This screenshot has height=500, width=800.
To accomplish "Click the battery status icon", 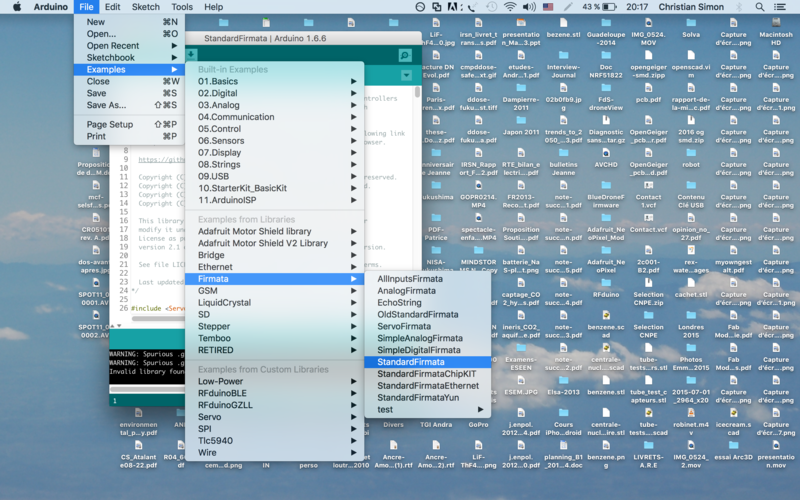I will (x=610, y=7).
